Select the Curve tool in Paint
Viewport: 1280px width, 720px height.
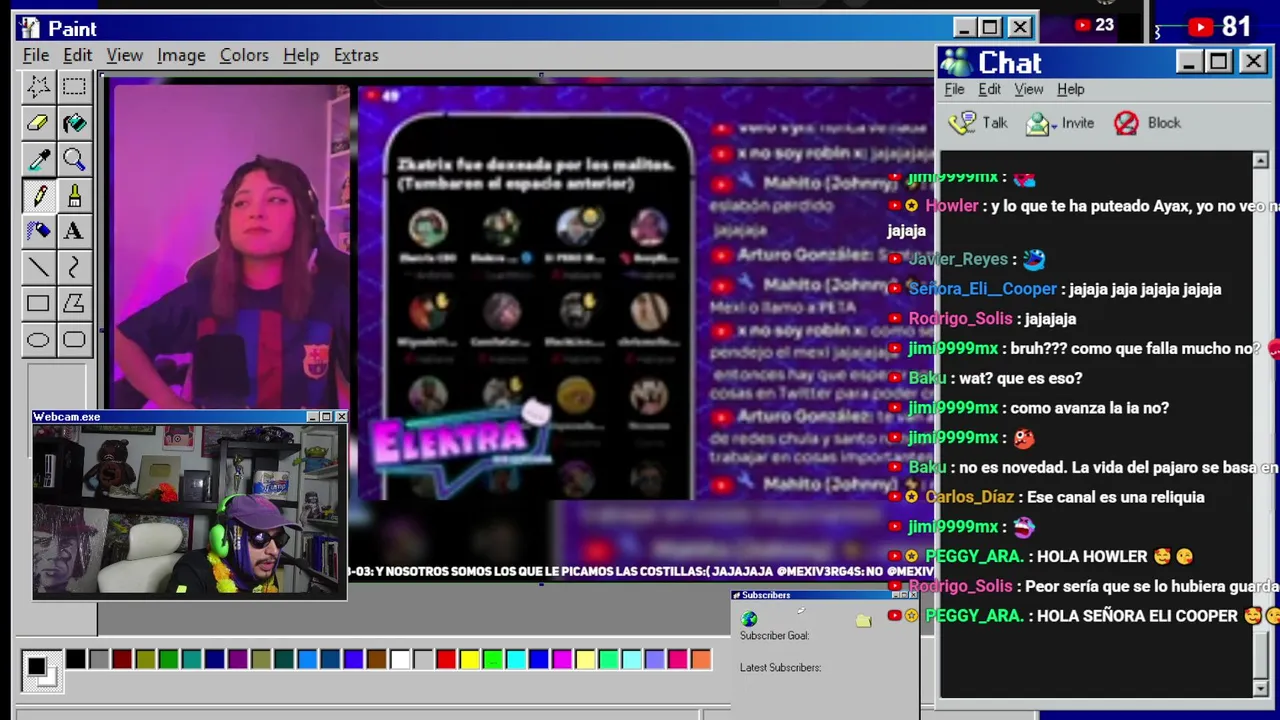click(x=74, y=267)
